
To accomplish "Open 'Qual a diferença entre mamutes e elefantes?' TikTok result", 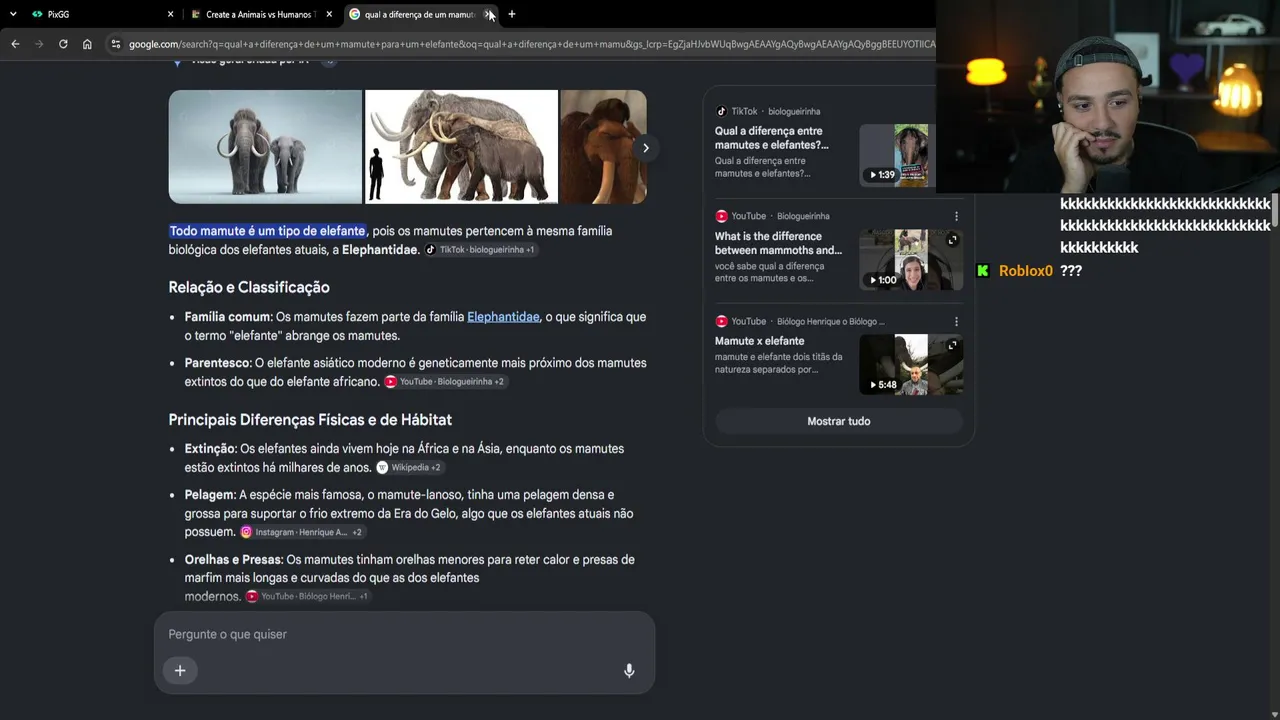I will [x=771, y=138].
